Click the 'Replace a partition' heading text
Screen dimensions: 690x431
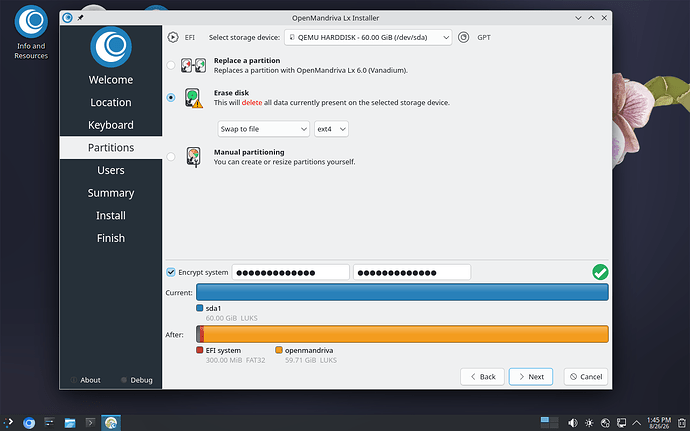point(247,61)
